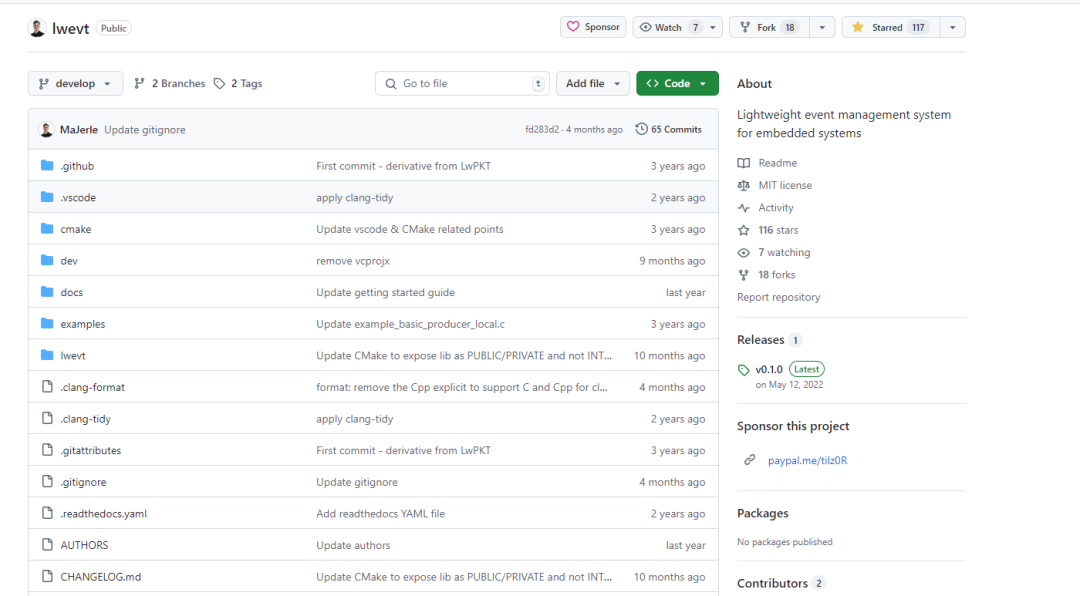This screenshot has width=1080, height=596.
Task: Fork the lwevt repository
Action: point(768,27)
